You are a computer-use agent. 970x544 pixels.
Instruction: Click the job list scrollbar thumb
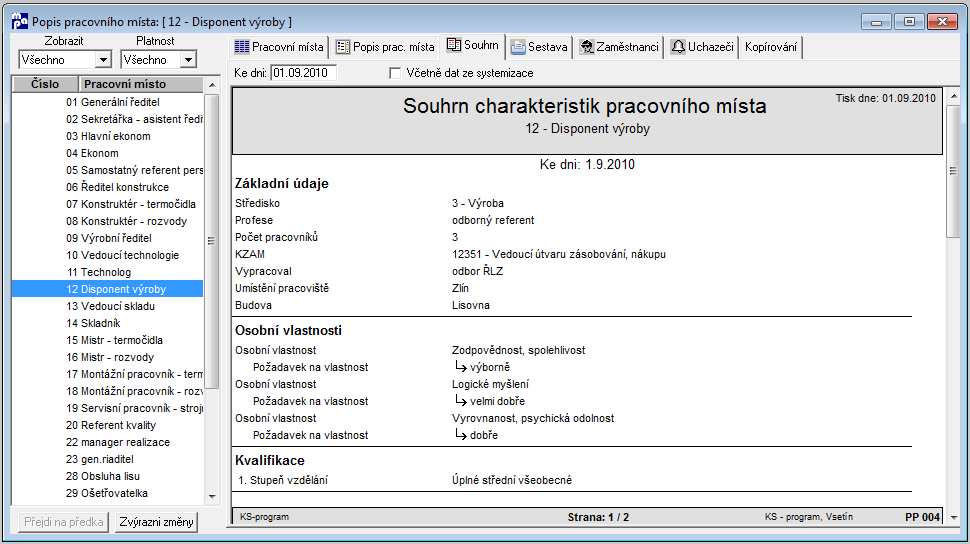click(x=212, y=241)
